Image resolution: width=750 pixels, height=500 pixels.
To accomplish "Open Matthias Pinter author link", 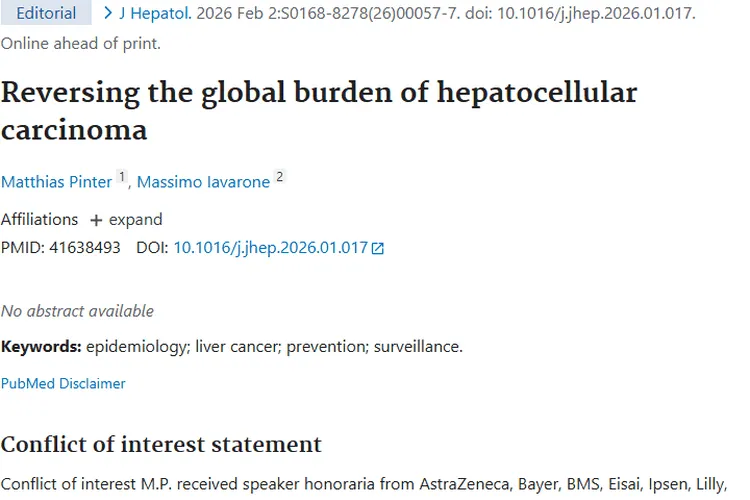I will pos(57,182).
